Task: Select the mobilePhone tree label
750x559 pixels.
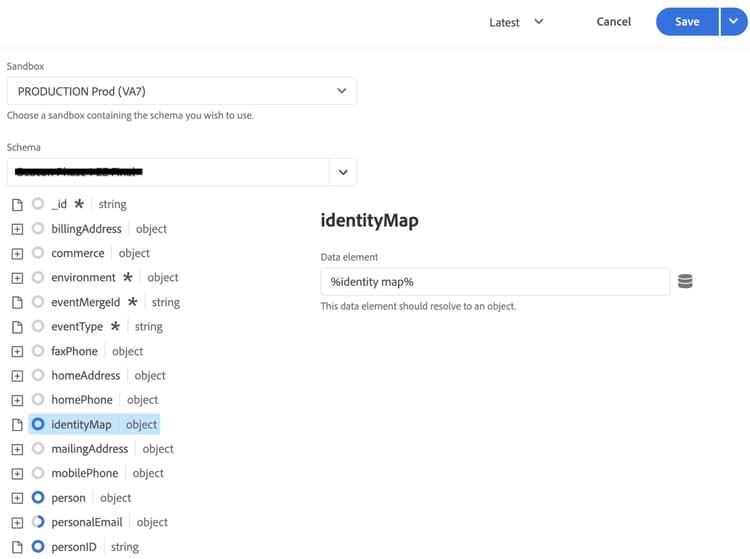Action: (85, 473)
